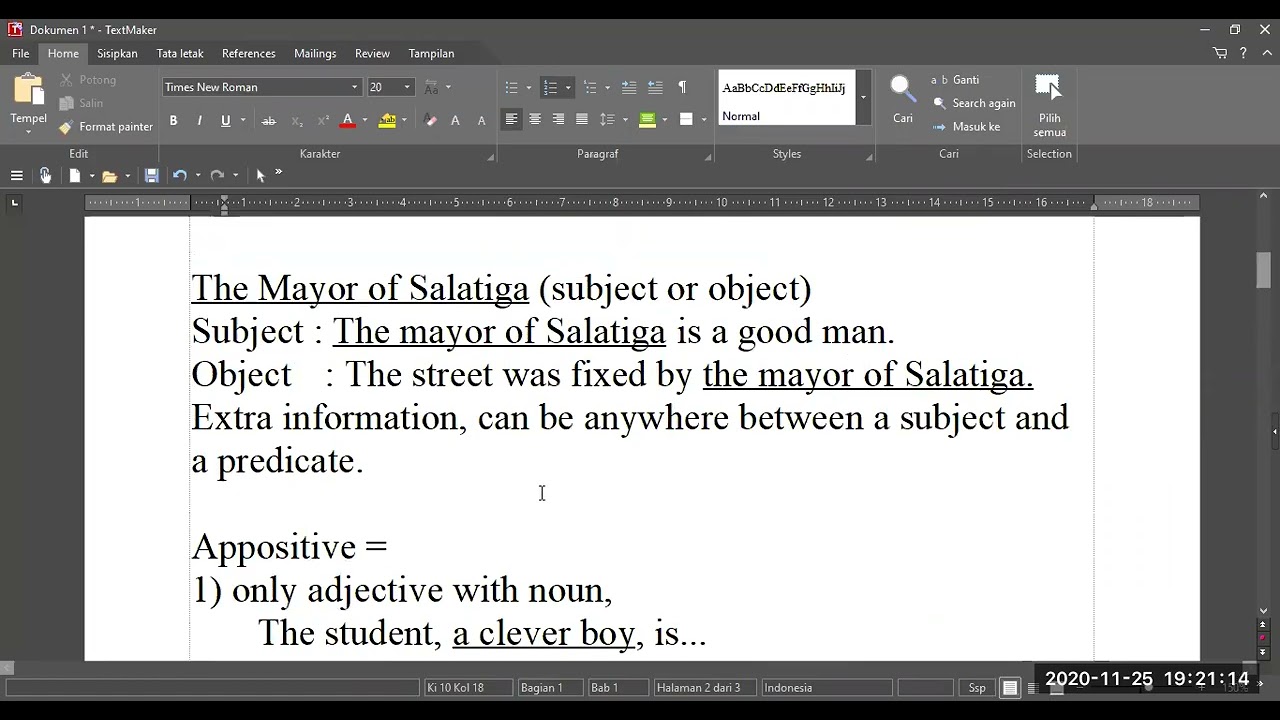Toggle superscript formatting
This screenshot has height=720, width=1280.
click(322, 121)
